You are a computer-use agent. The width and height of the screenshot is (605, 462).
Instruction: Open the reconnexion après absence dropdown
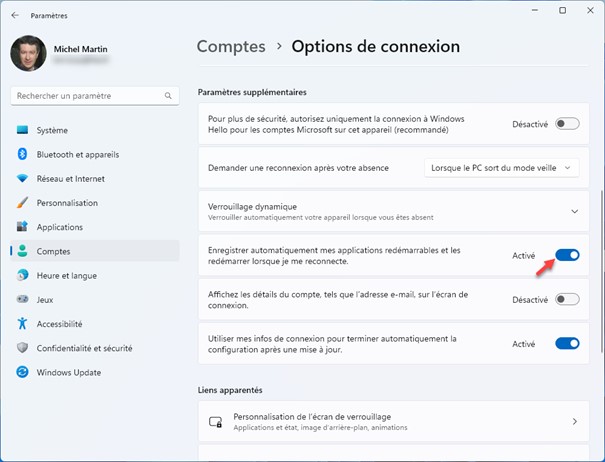501,168
